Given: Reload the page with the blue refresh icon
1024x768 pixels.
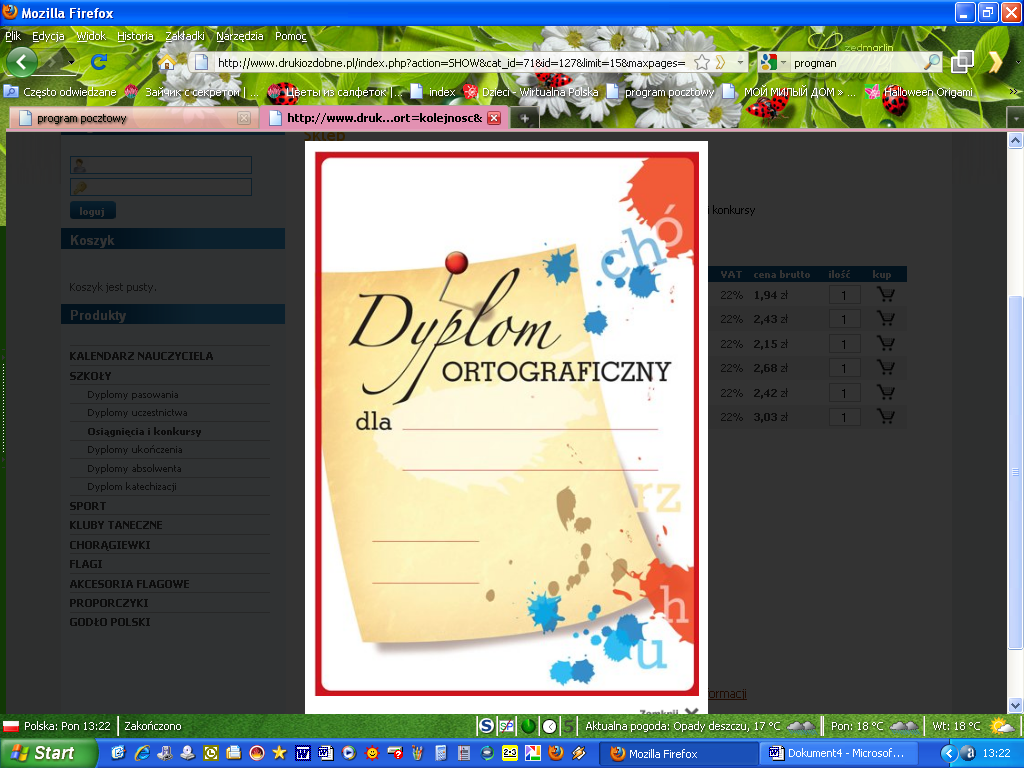Looking at the screenshot, I should (99, 62).
